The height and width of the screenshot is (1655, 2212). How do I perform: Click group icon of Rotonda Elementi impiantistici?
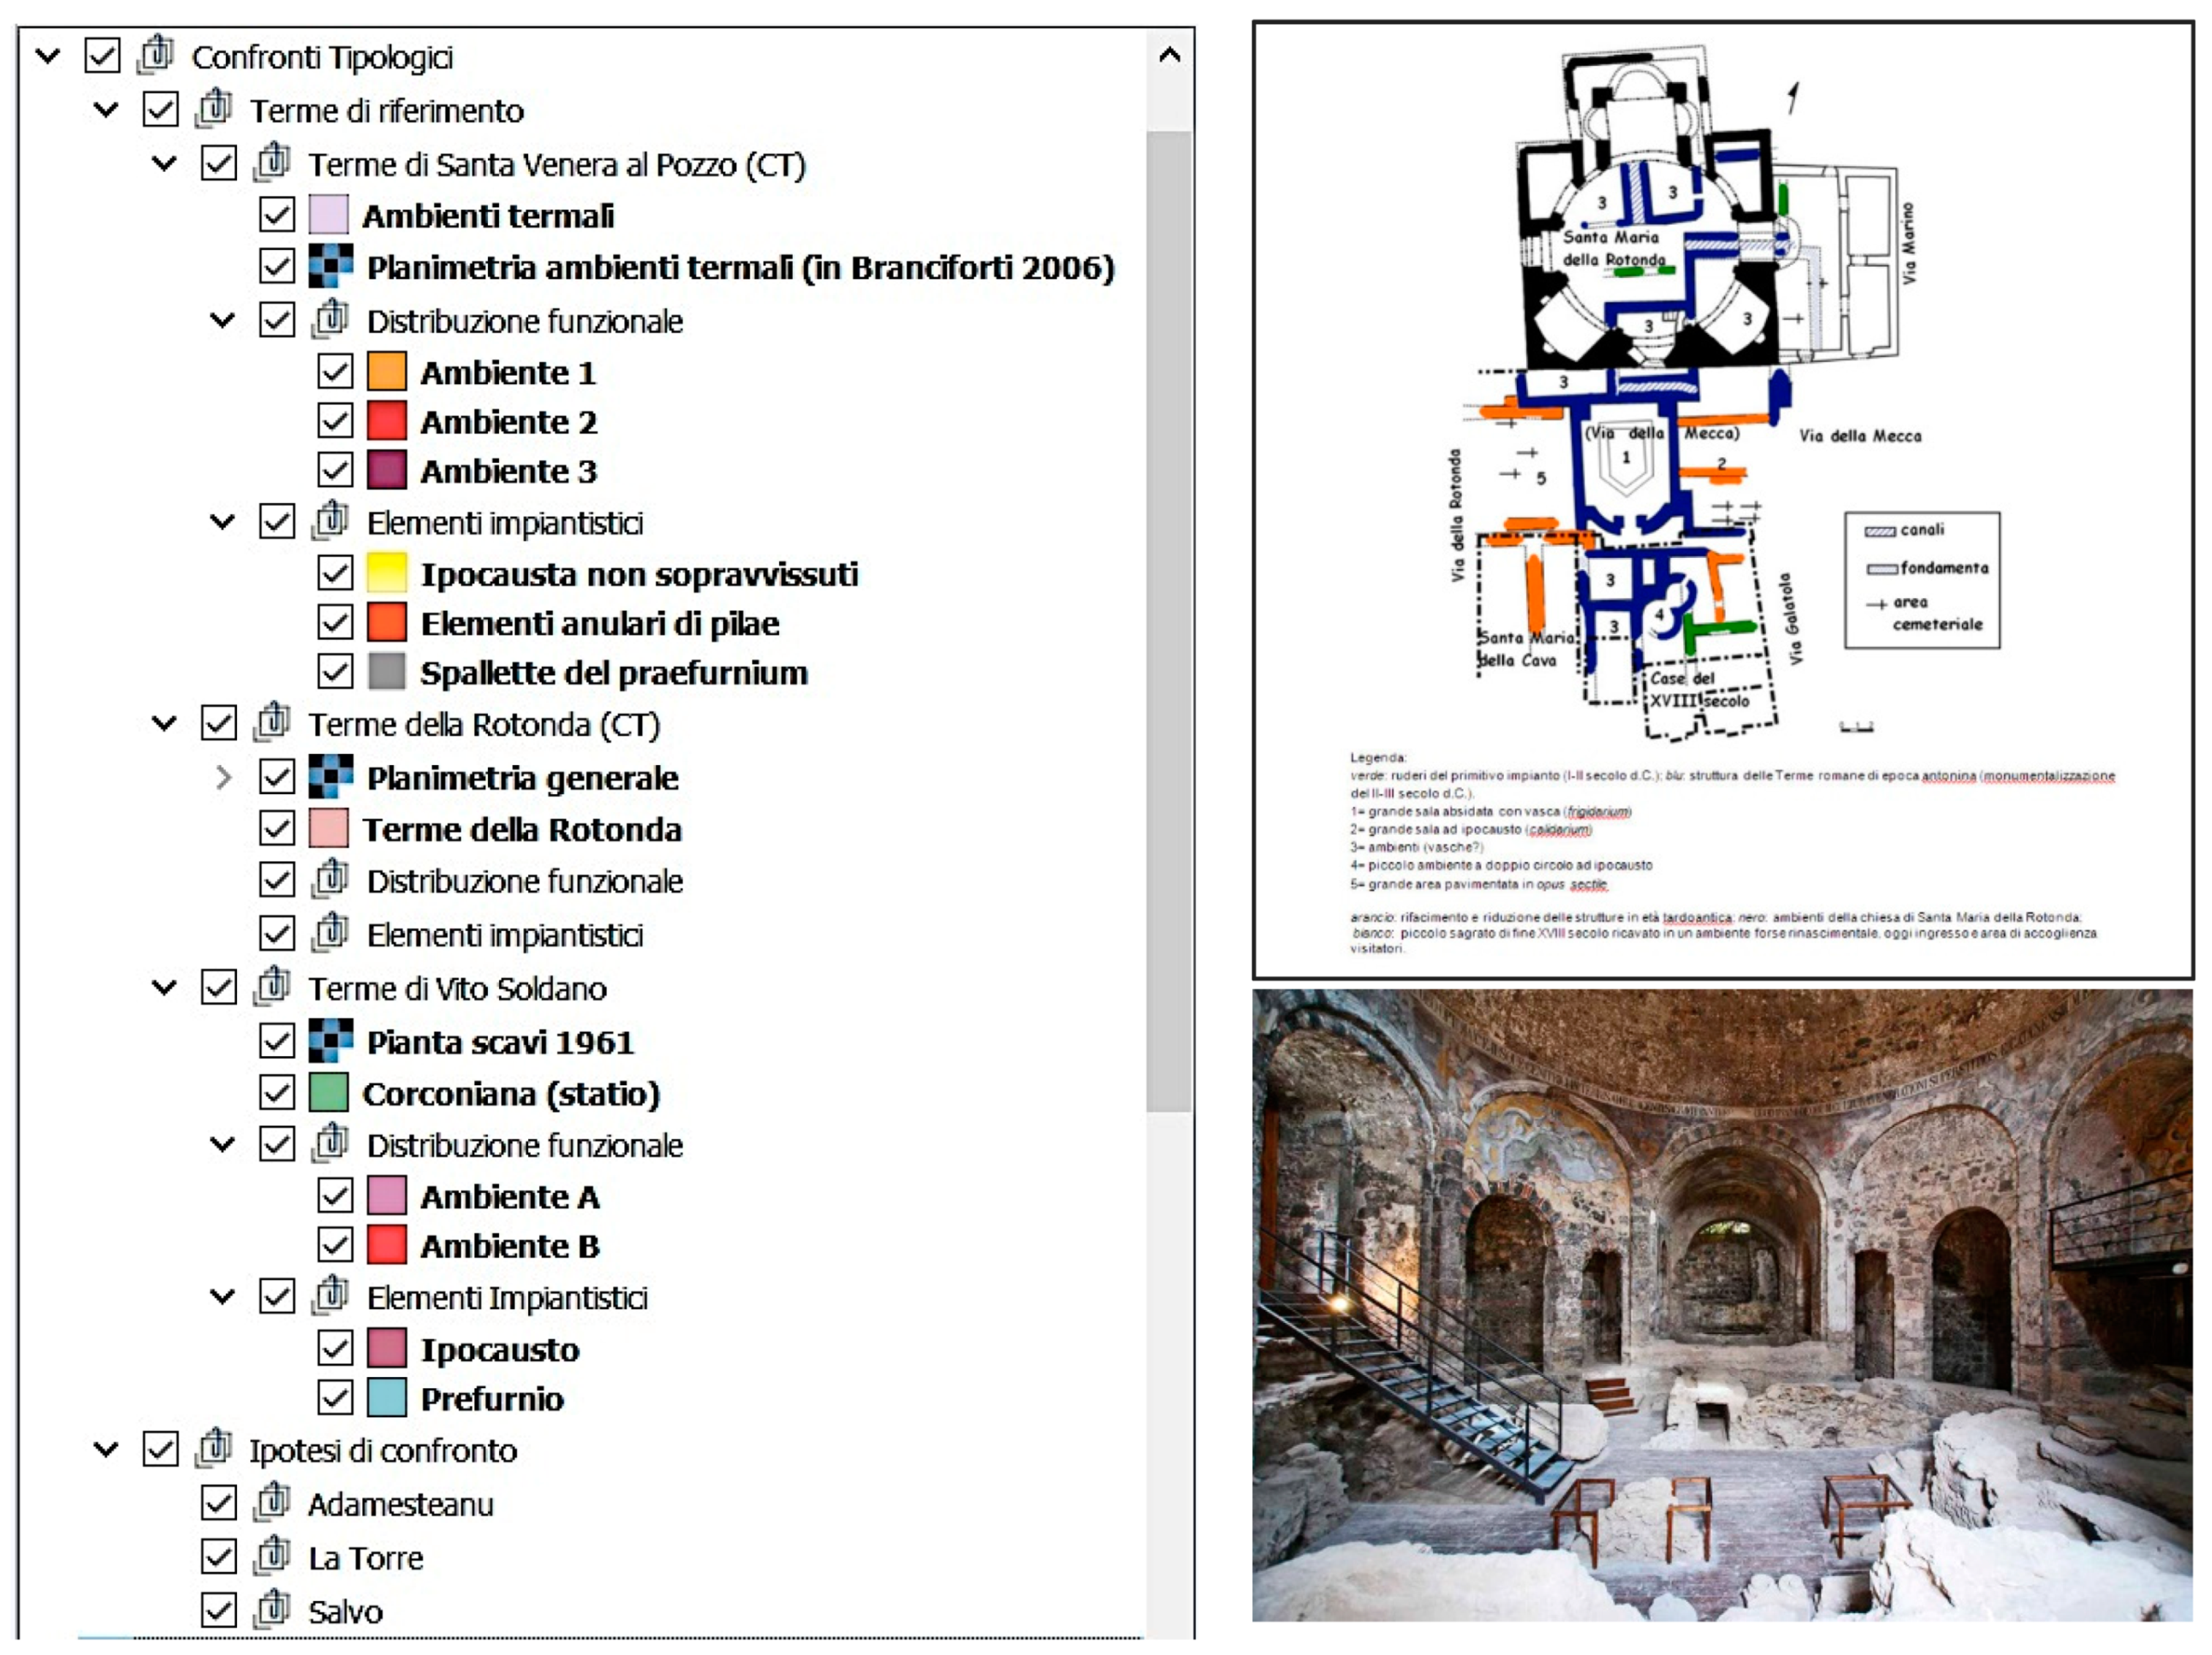pyautogui.click(x=329, y=933)
